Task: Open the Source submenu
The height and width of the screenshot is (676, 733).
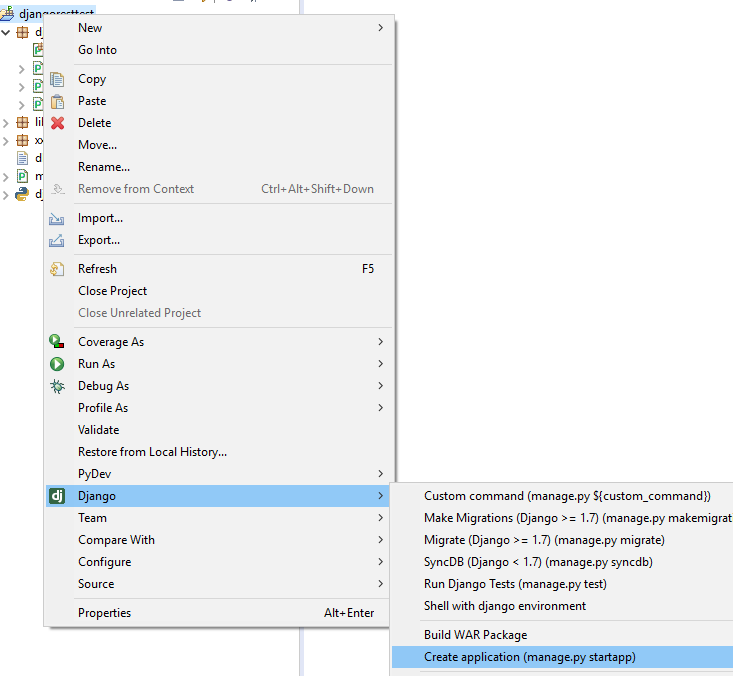Action: tap(218, 583)
